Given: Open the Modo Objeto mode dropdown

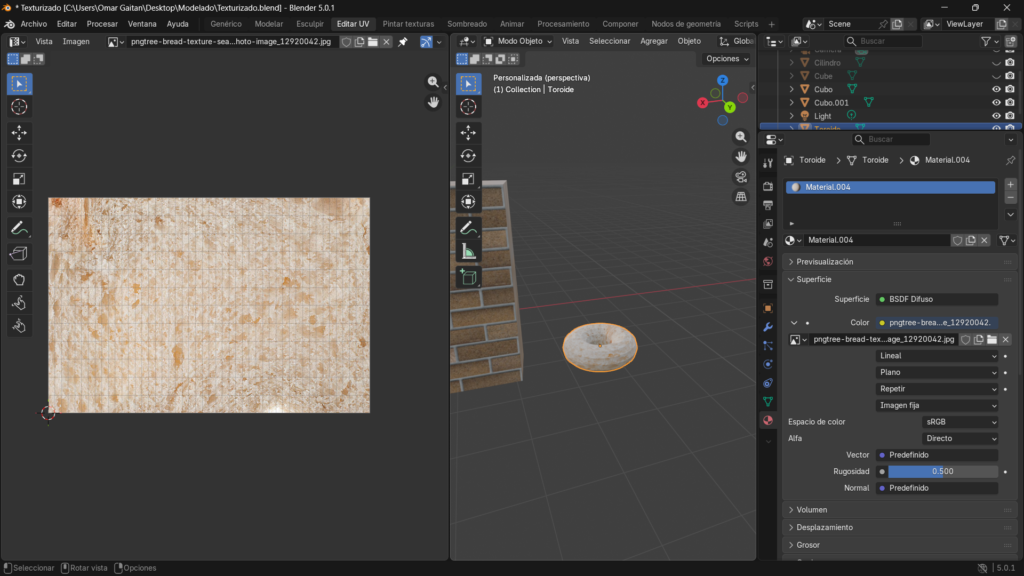Looking at the screenshot, I should click(517, 41).
